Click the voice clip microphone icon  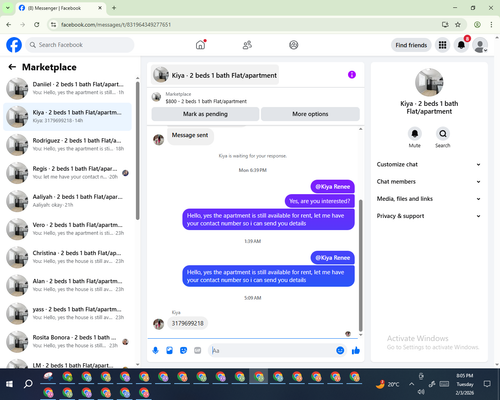click(155, 350)
